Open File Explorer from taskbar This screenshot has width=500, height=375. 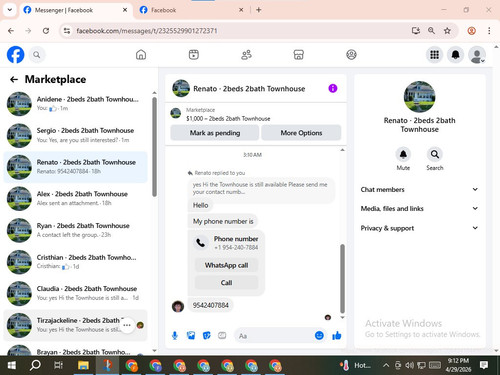[83, 365]
